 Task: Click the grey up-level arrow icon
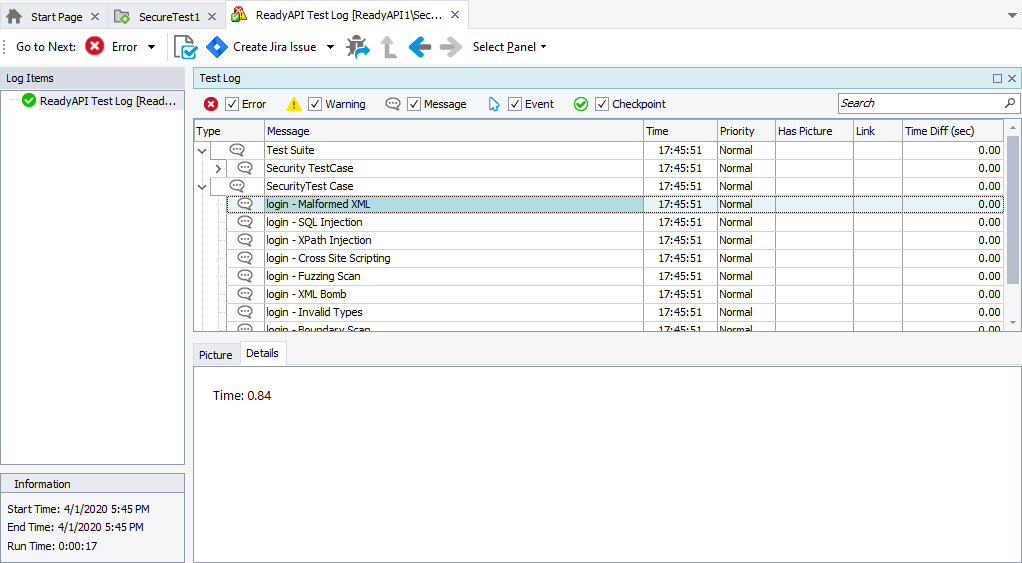[389, 47]
